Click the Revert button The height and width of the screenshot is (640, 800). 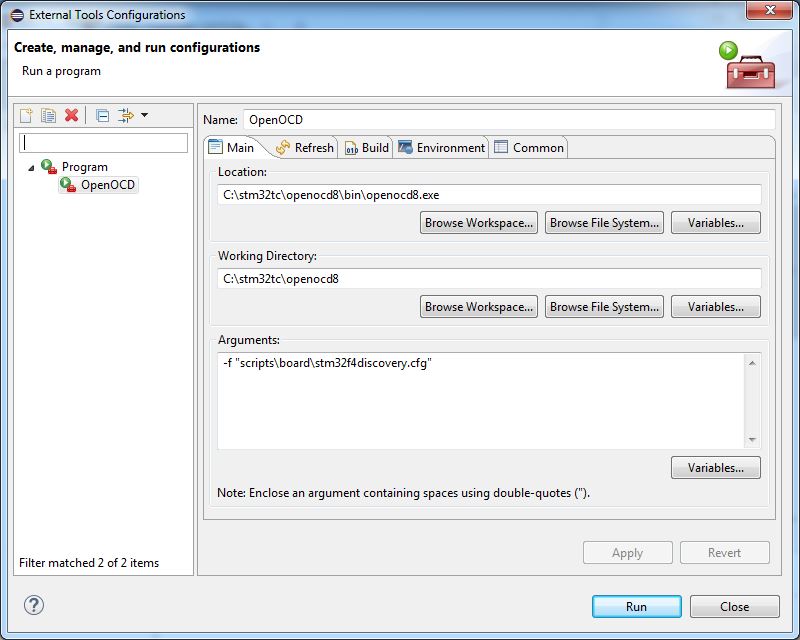724,553
